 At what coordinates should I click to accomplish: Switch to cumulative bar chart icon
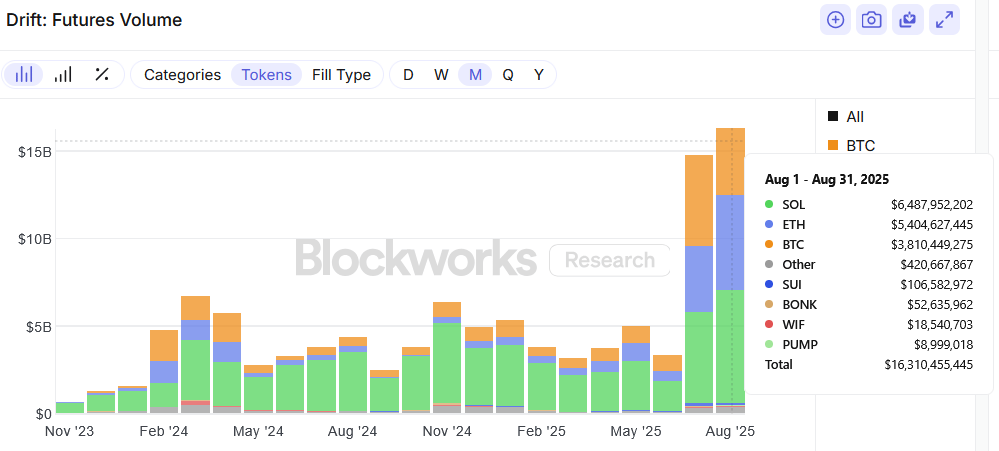coord(63,75)
